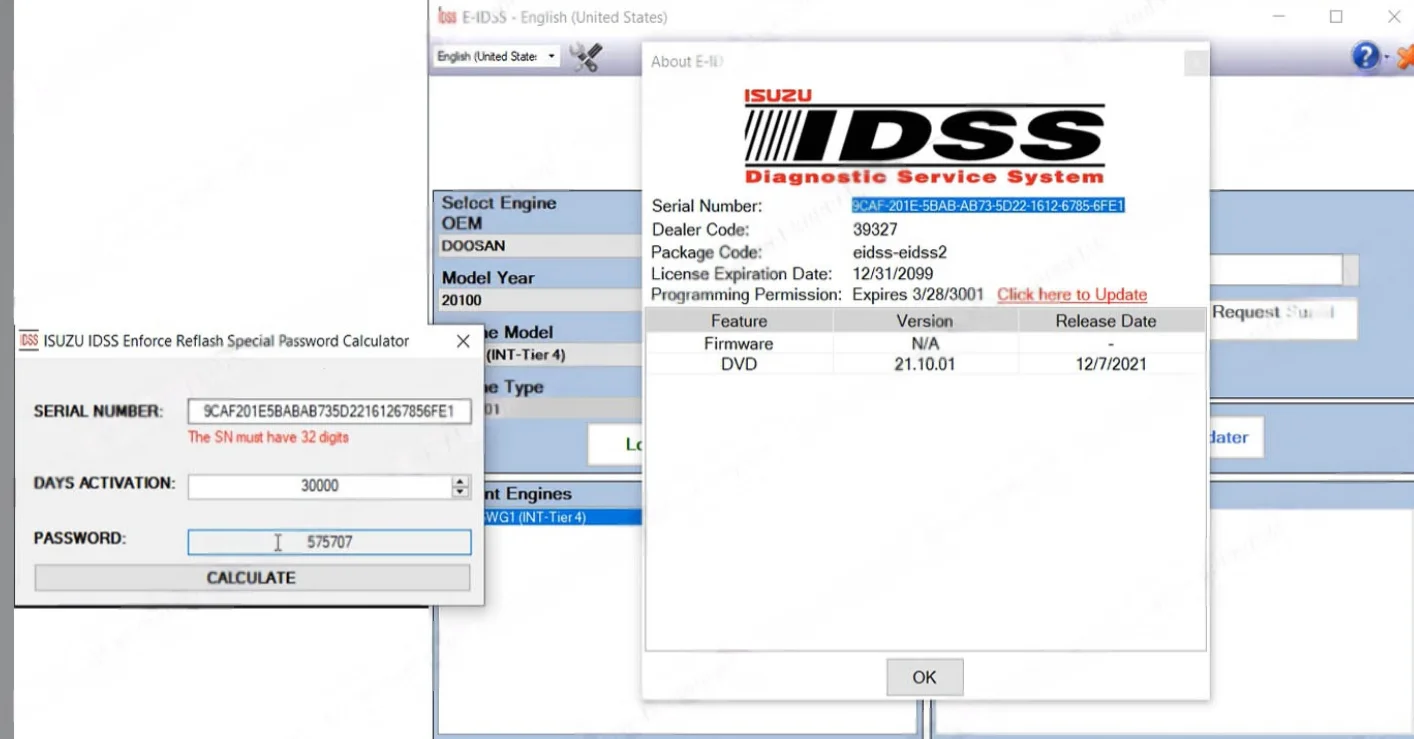The height and width of the screenshot is (739, 1414).
Task: Click the red 'The SN must have 32 digits' message
Action: coord(268,437)
